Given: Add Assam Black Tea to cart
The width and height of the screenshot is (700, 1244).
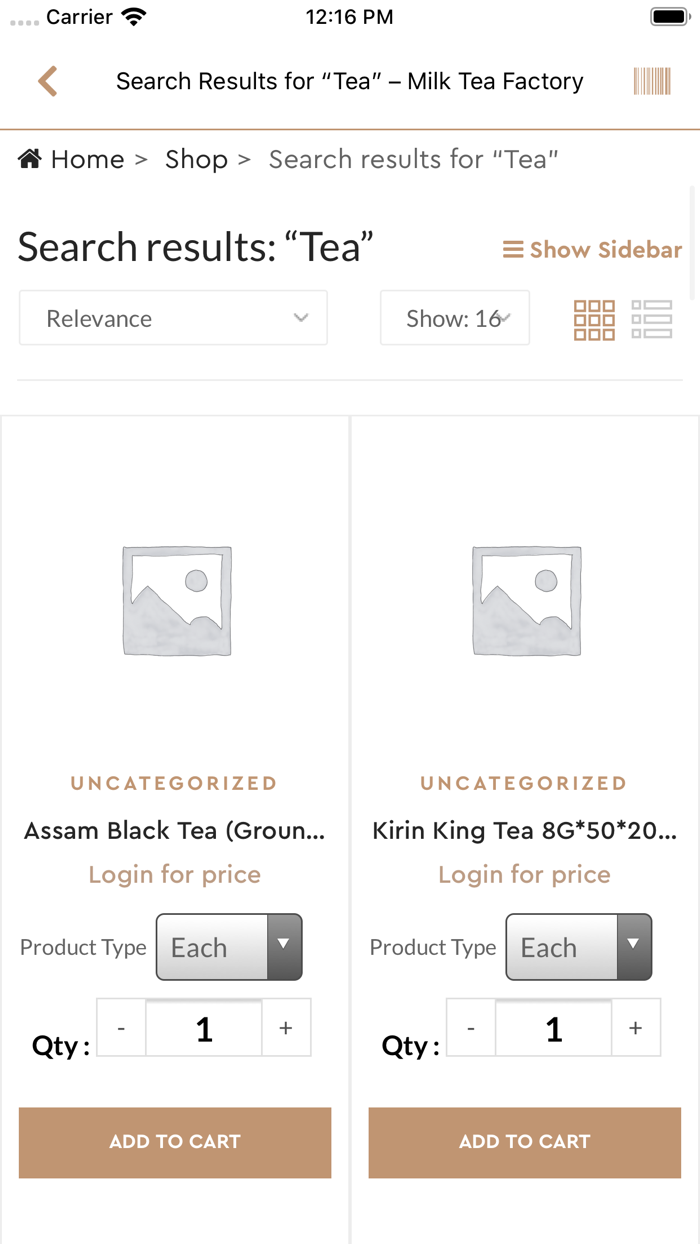Looking at the screenshot, I should click(175, 1142).
